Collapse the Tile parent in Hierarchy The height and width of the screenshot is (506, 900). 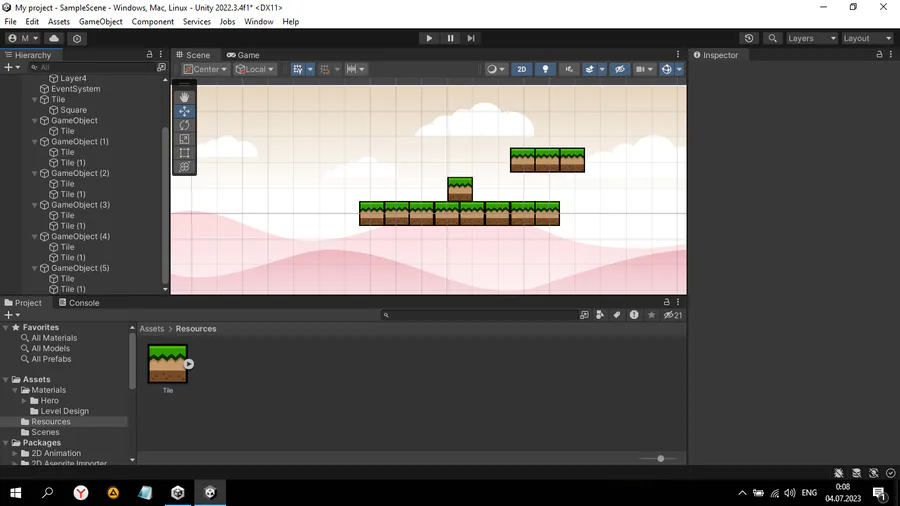coord(34,99)
